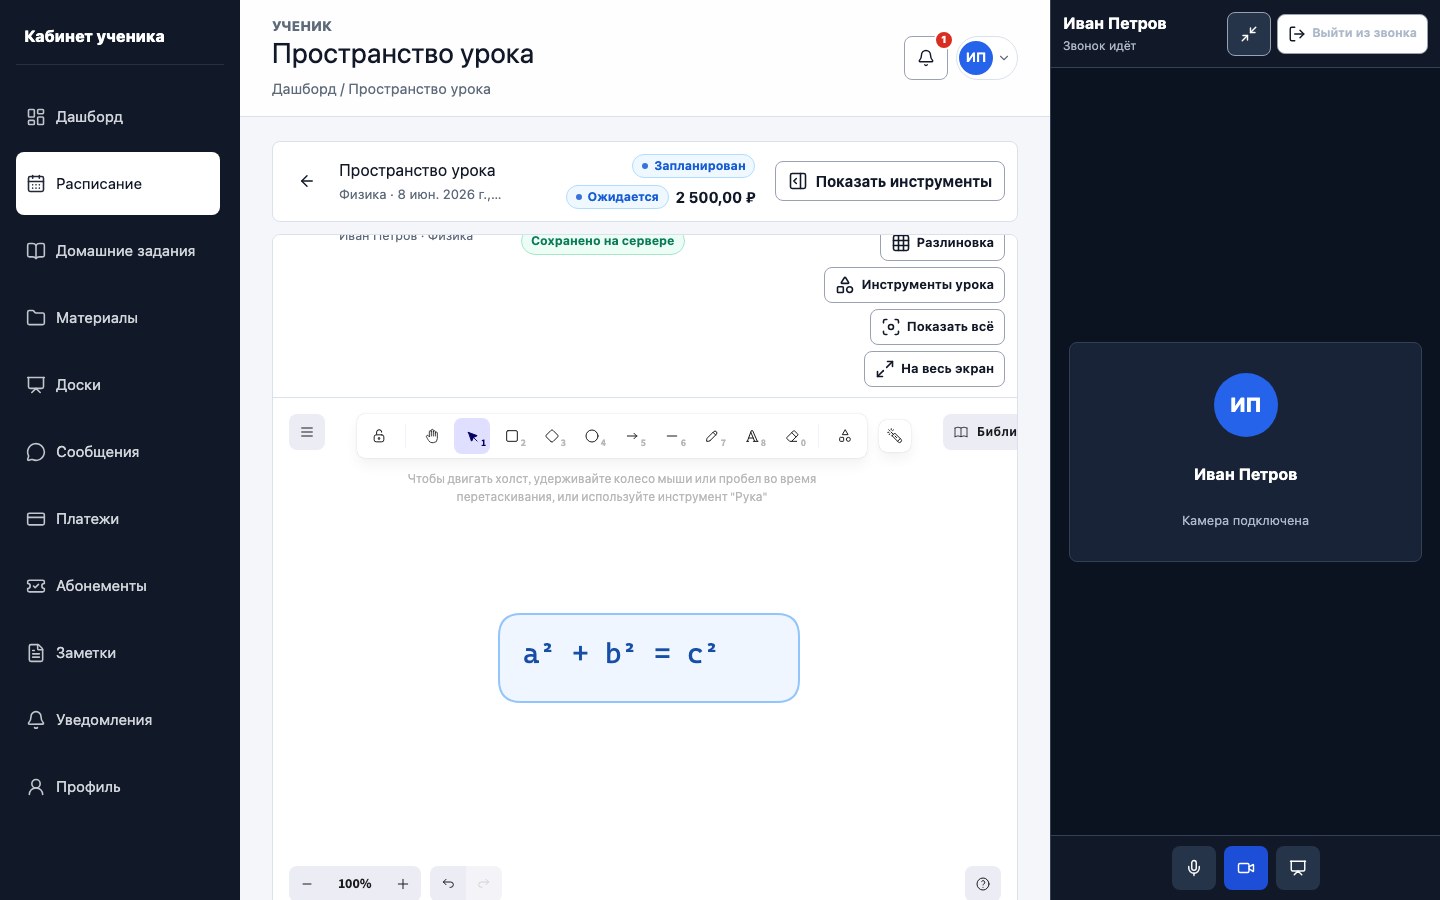Viewport: 1440px width, 900px height.
Task: Toggle screen sharing in the call
Action: (x=1298, y=868)
